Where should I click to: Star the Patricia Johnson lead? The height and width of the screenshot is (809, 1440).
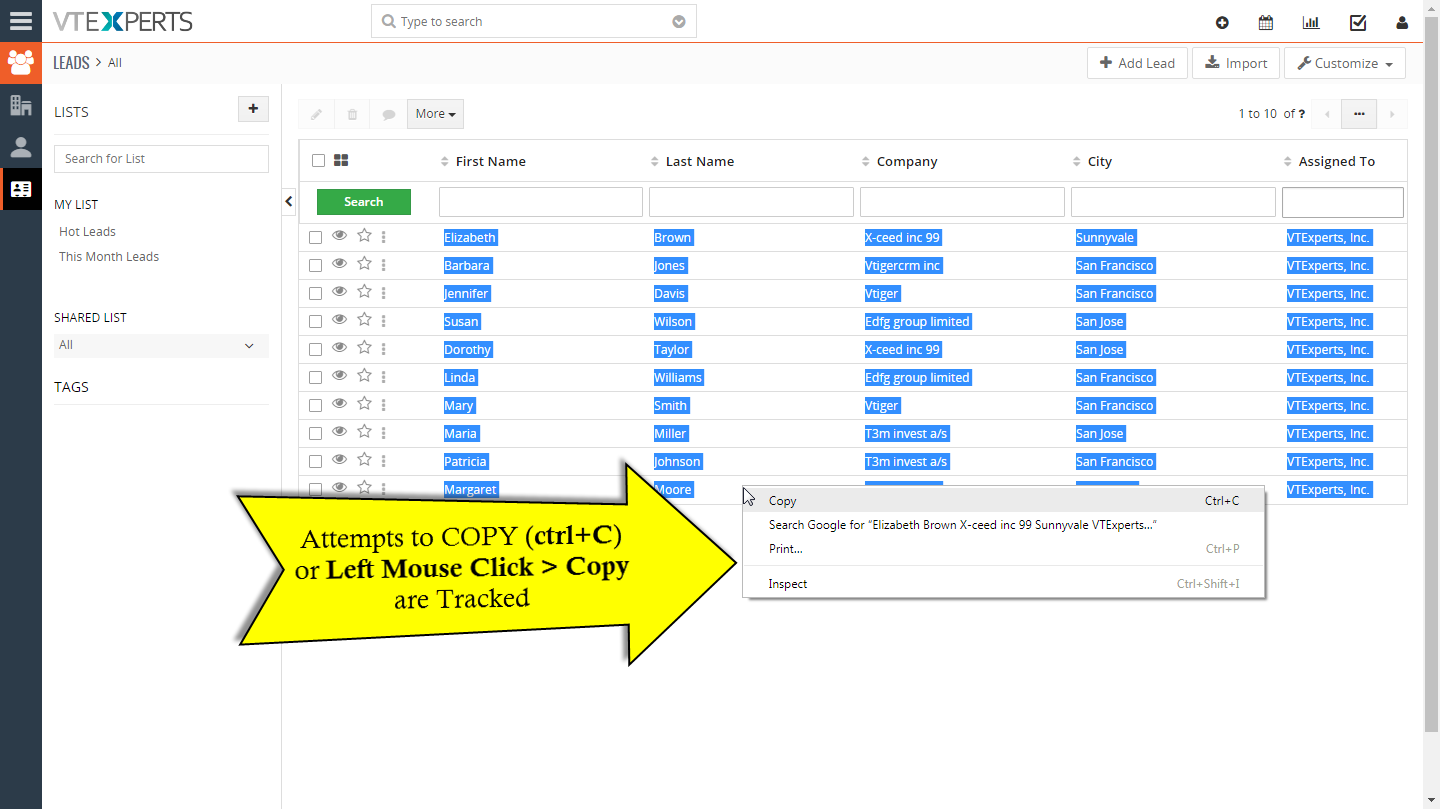pyautogui.click(x=364, y=460)
